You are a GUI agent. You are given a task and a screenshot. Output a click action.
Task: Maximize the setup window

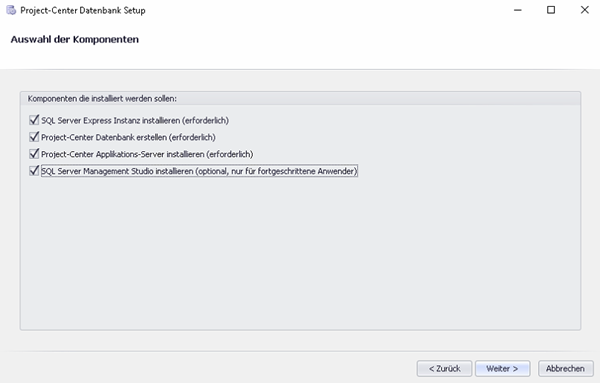pyautogui.click(x=551, y=10)
